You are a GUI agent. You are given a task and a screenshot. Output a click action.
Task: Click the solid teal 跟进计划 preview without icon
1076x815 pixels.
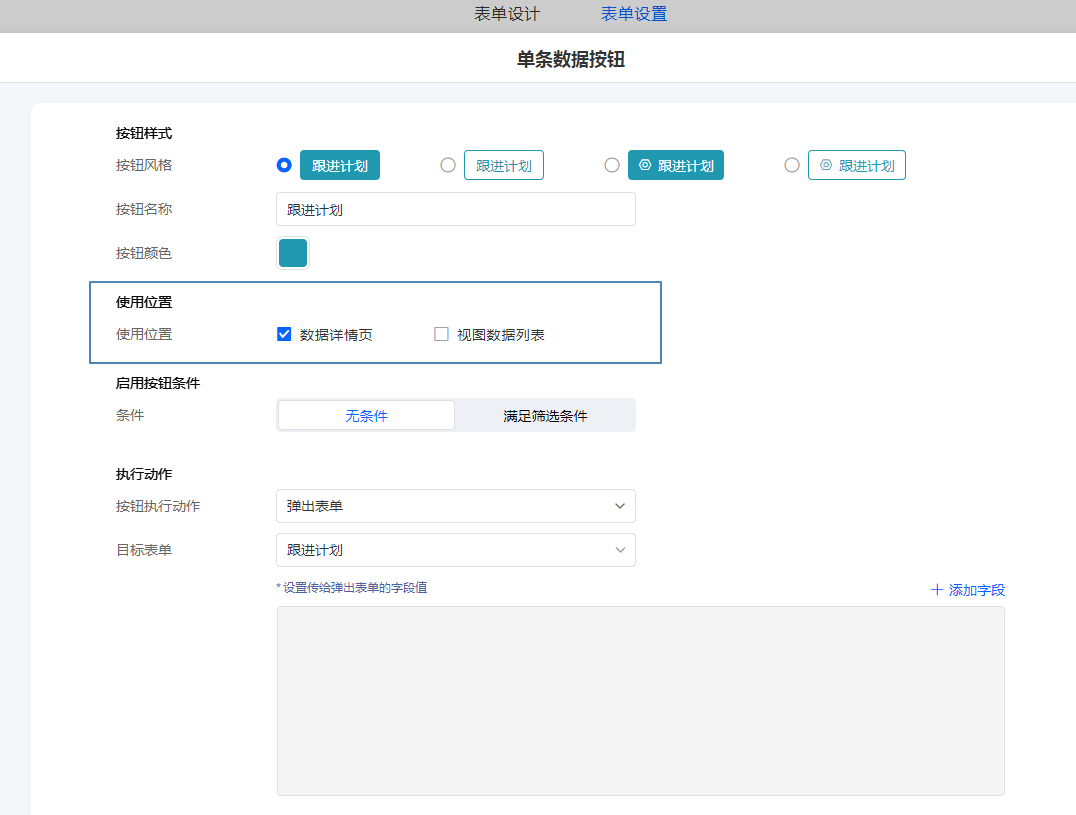coord(340,166)
